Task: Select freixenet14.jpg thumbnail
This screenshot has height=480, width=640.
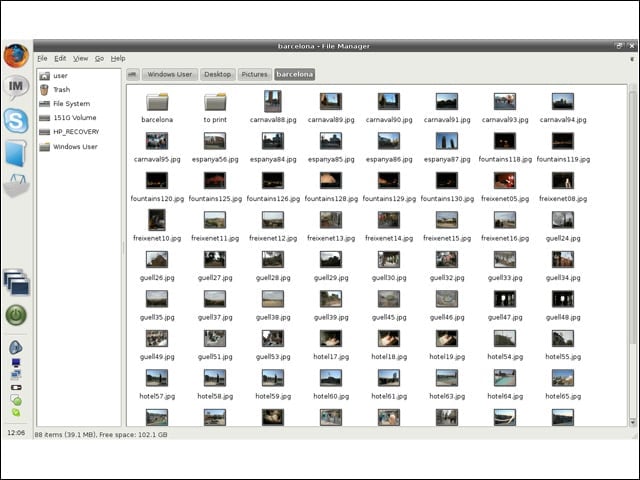Action: coord(389,220)
